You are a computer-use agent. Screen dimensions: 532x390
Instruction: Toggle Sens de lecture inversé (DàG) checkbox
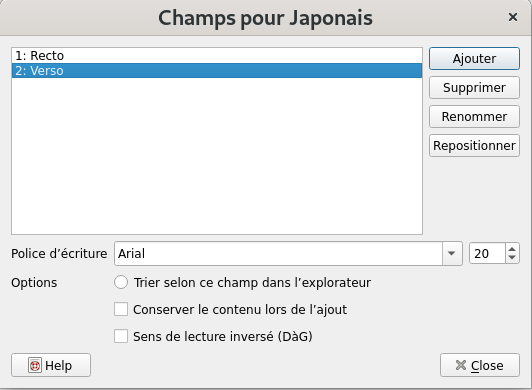[121, 336]
